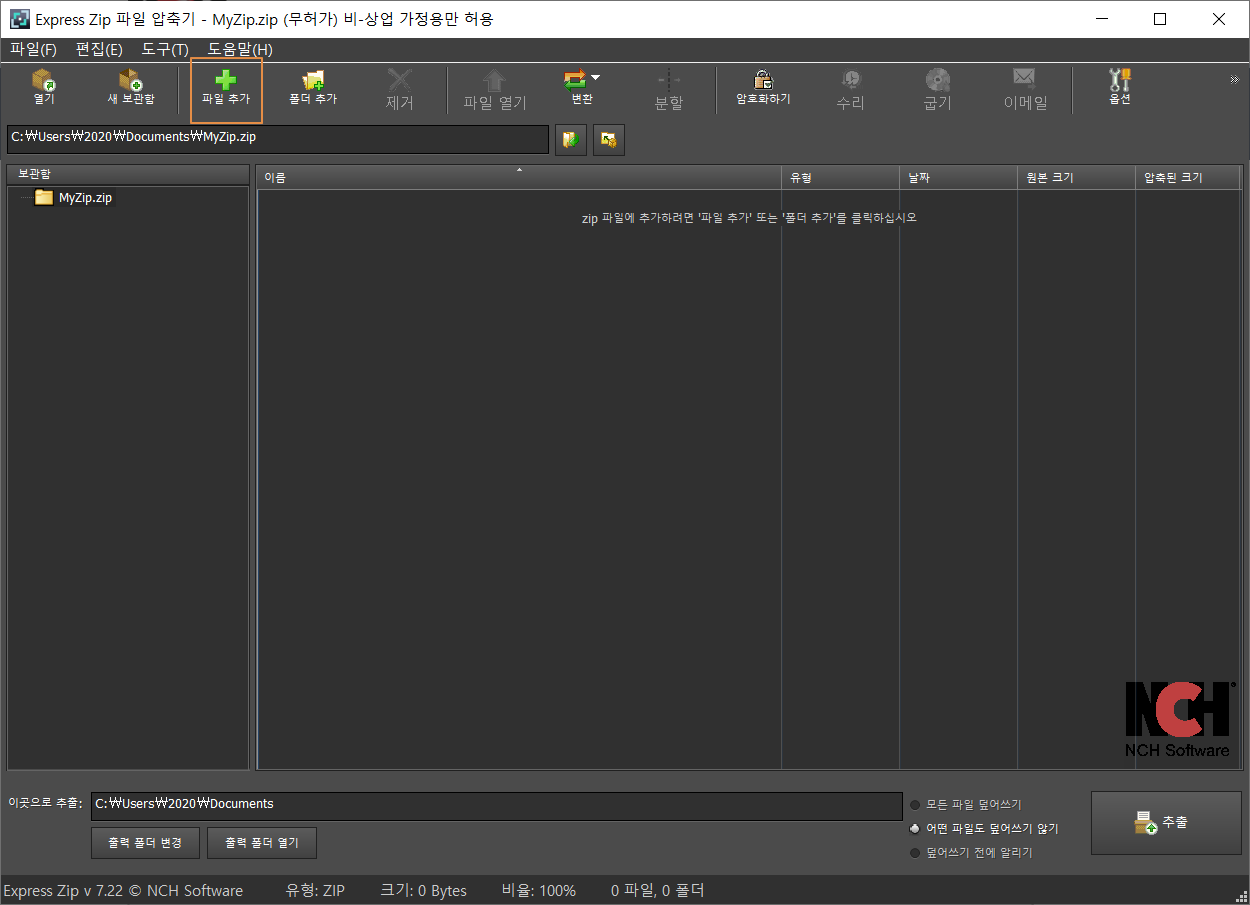Screen dimensions: 1250x905
Task: Open the dropdown arrow next to 변환
Action: tap(595, 77)
